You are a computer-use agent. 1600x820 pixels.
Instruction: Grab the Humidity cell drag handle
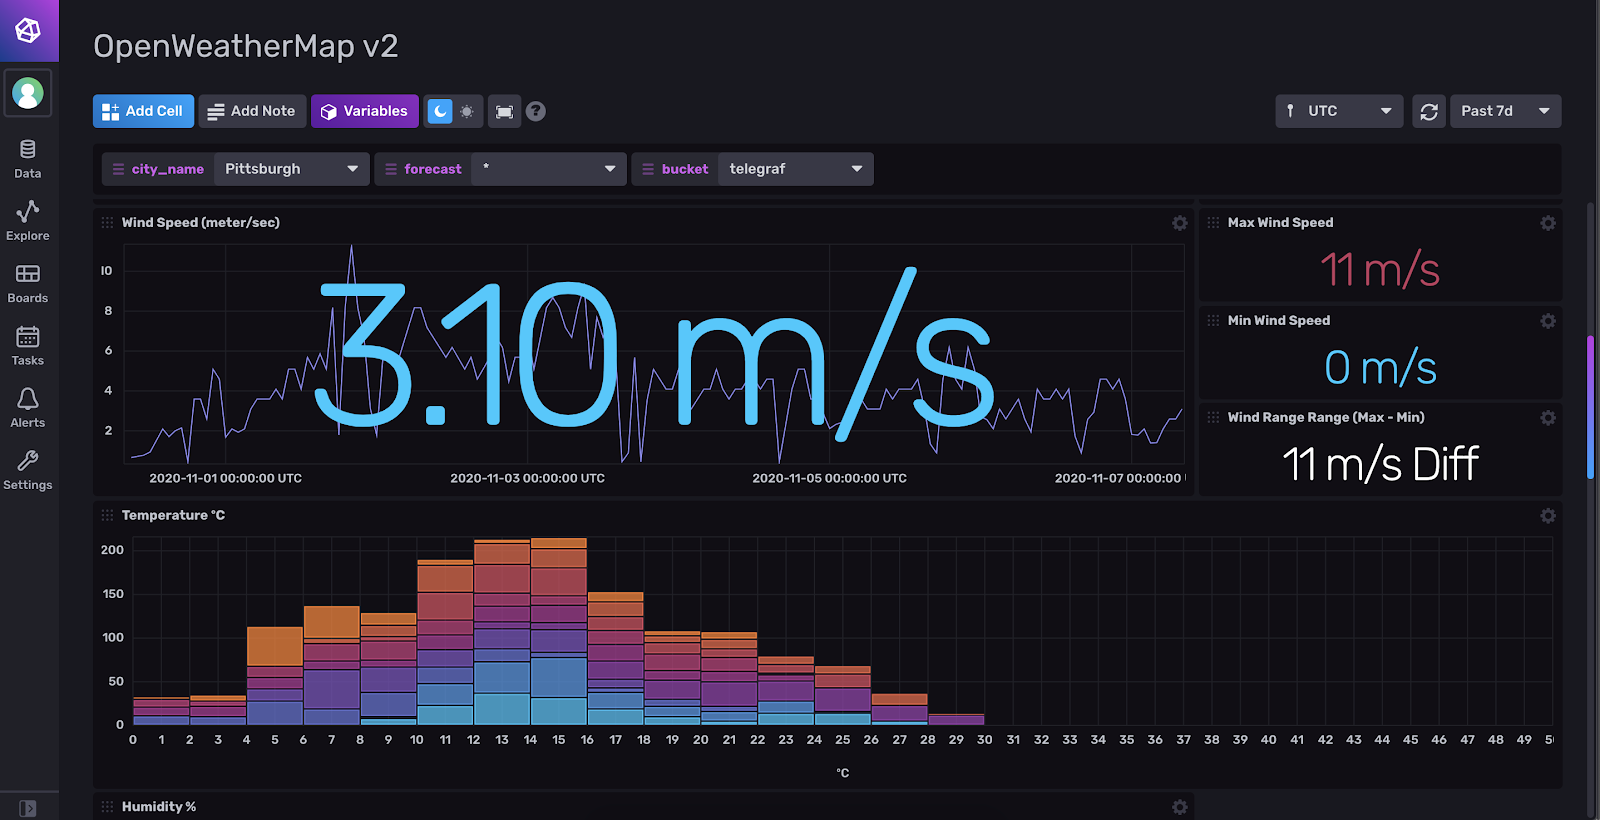tap(107, 807)
